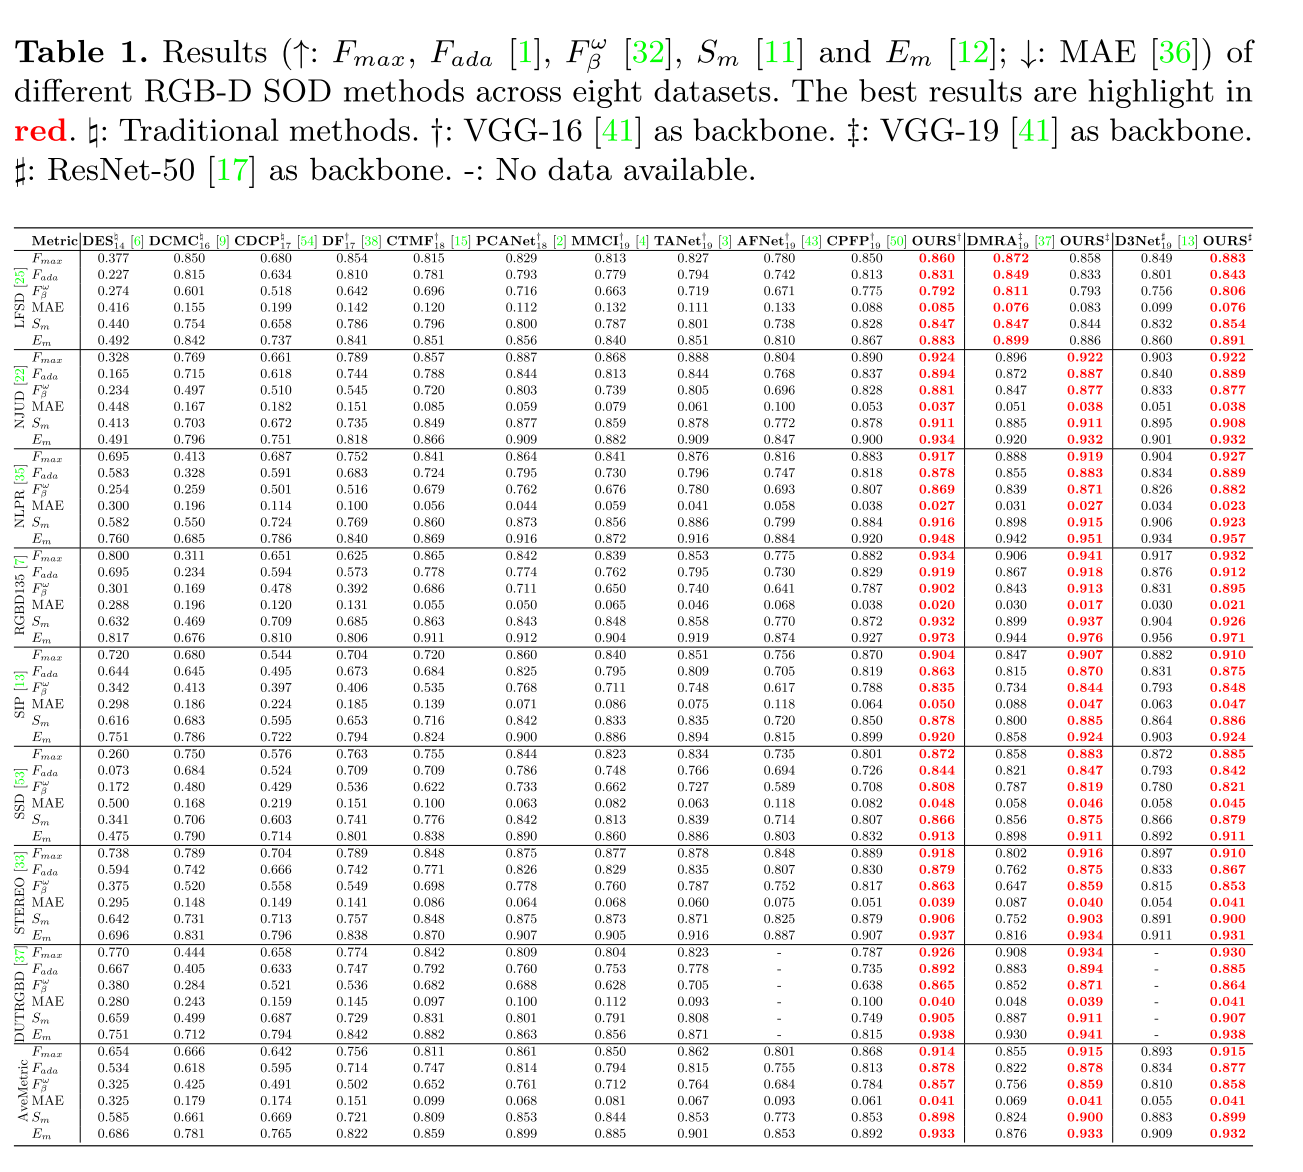Open reference [25] on the LFSD dataset label

click(20, 277)
